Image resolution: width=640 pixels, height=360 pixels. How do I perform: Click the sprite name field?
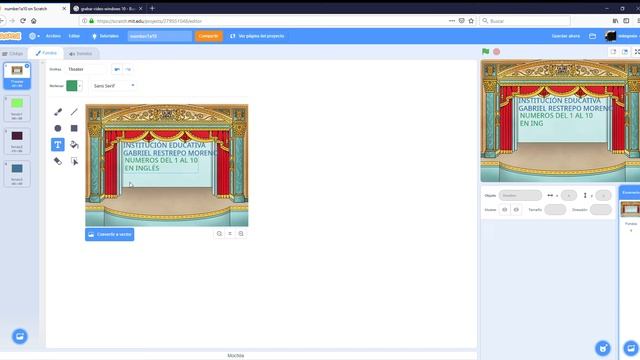(520, 196)
